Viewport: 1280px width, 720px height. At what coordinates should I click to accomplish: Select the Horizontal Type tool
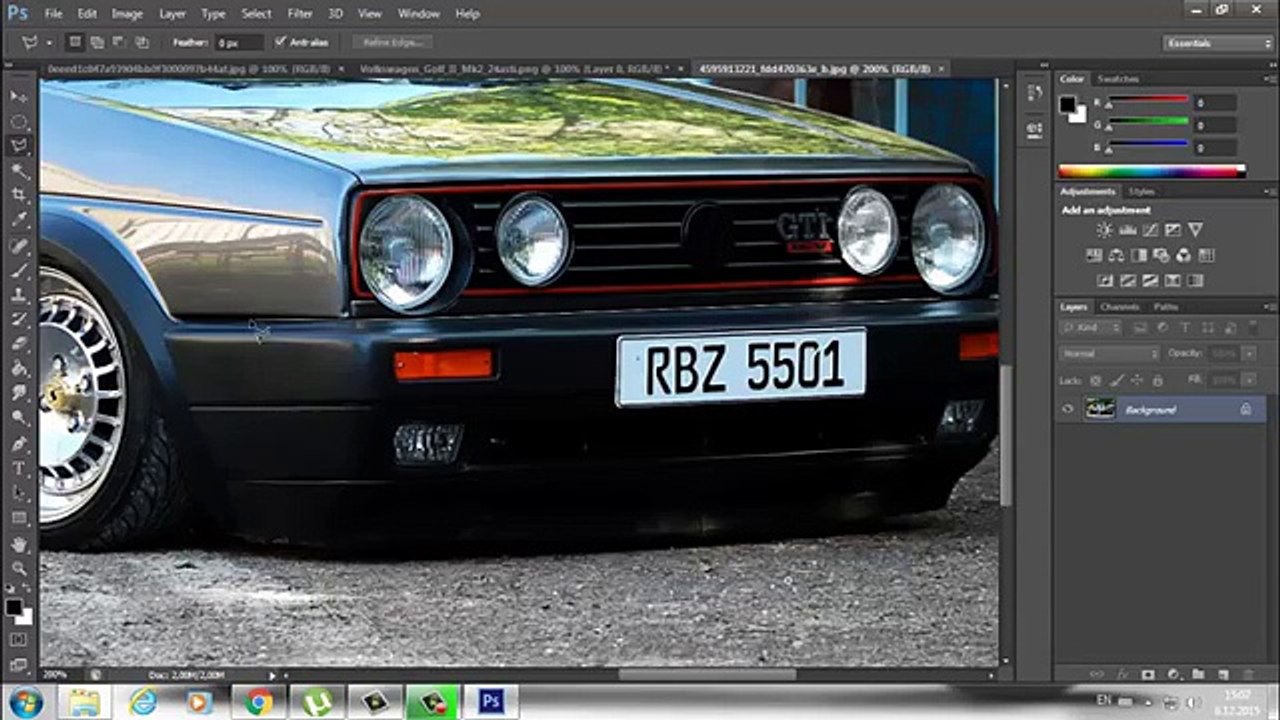click(19, 469)
